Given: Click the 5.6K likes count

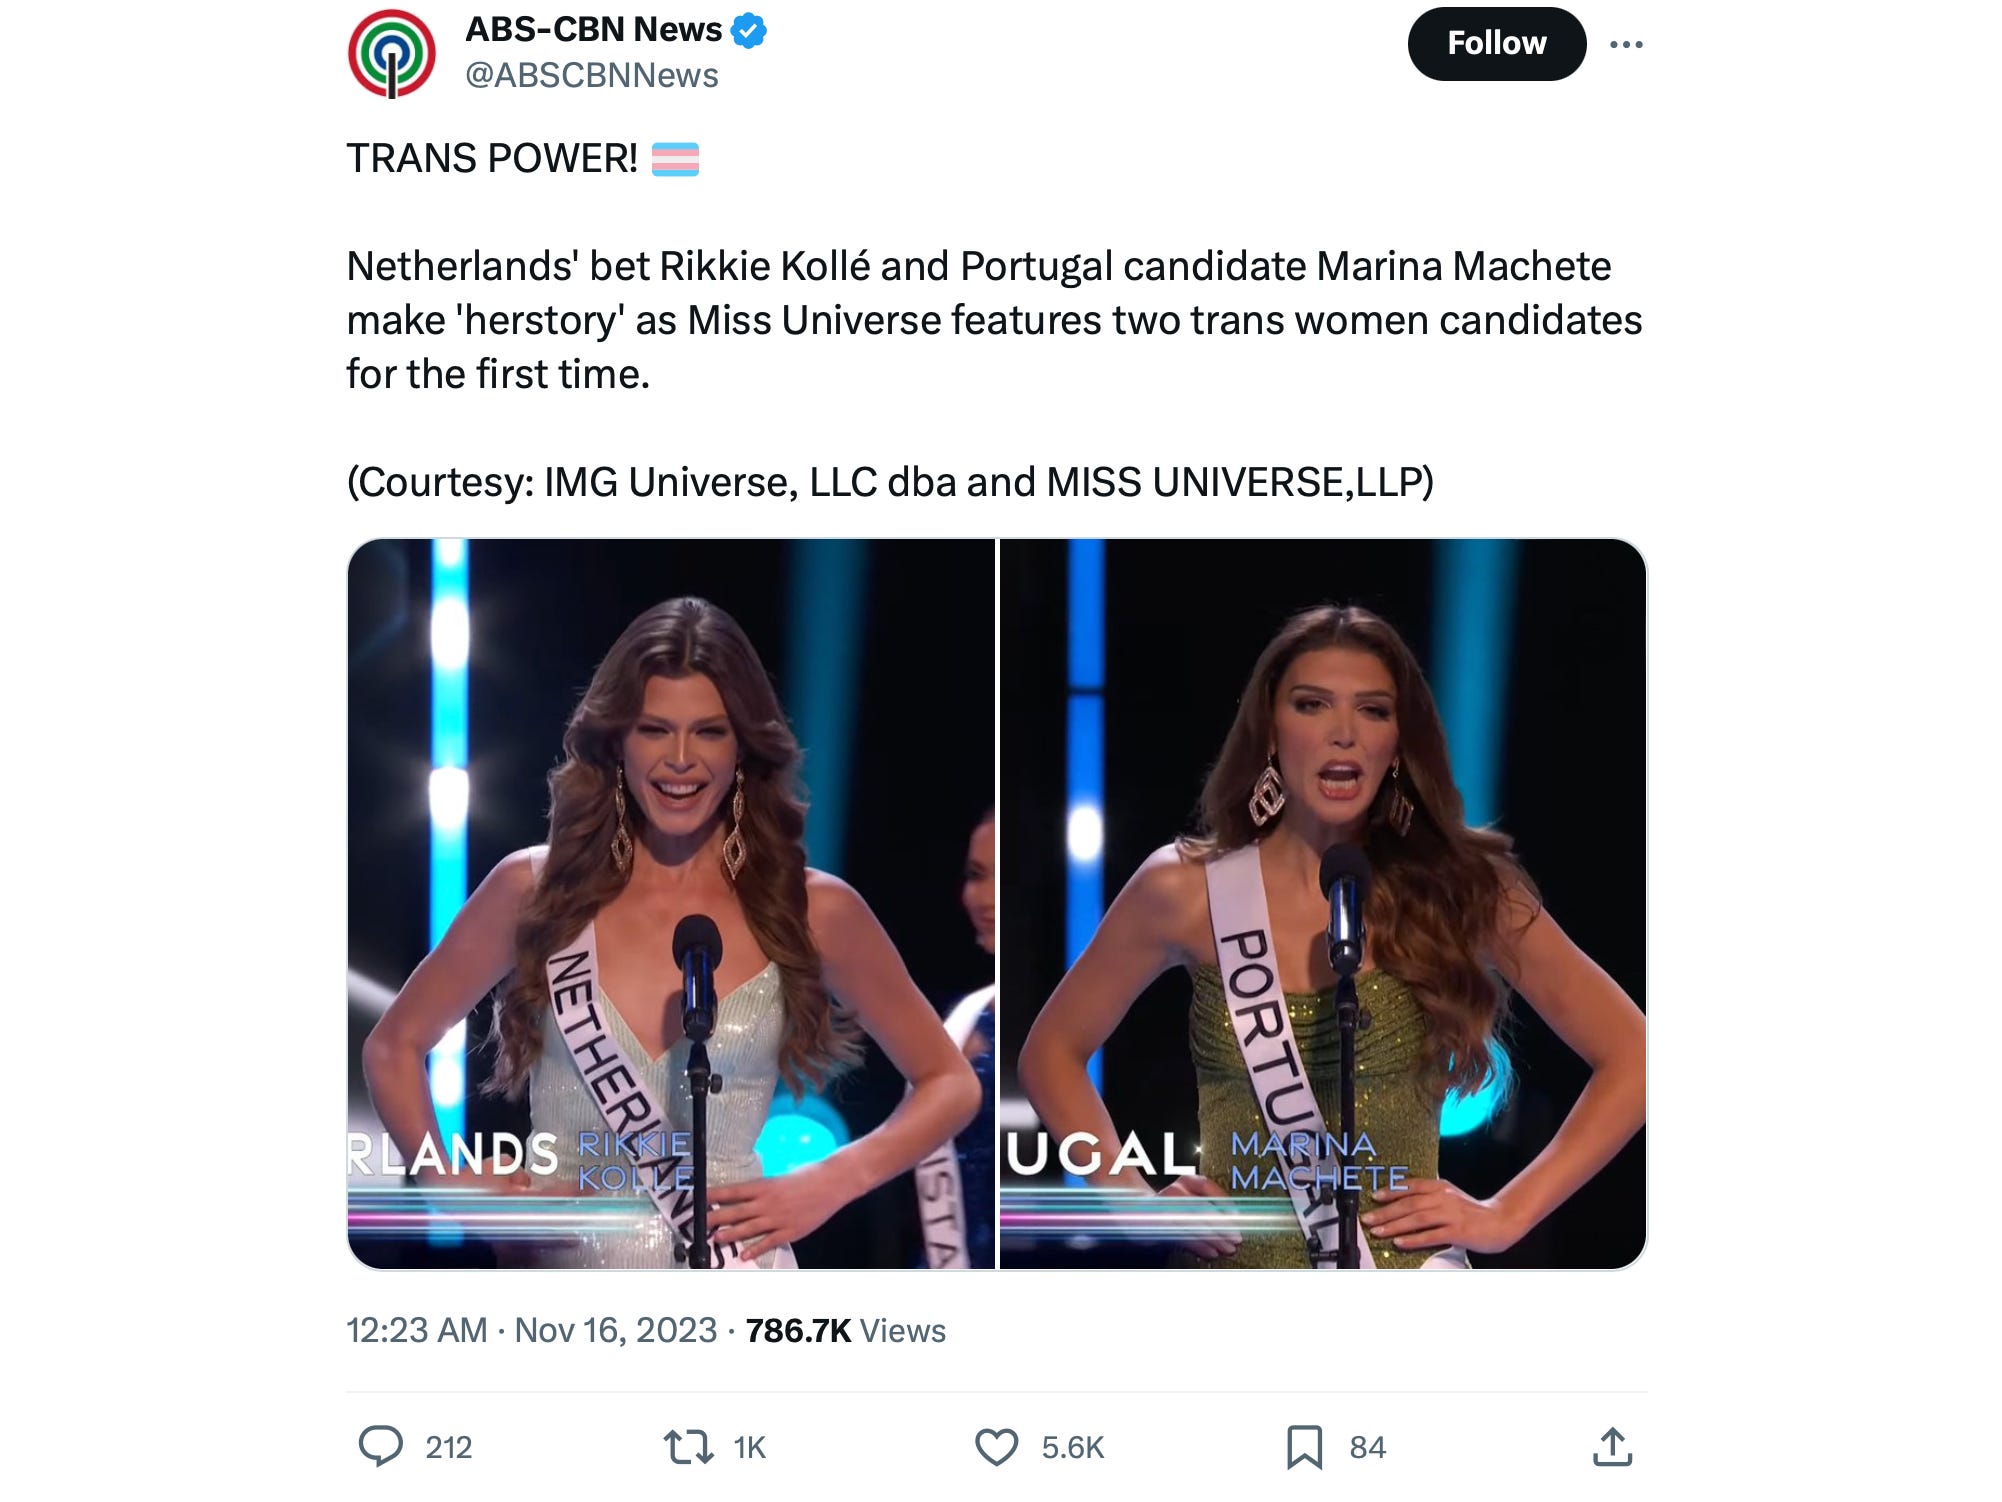Looking at the screenshot, I should click(x=1072, y=1447).
